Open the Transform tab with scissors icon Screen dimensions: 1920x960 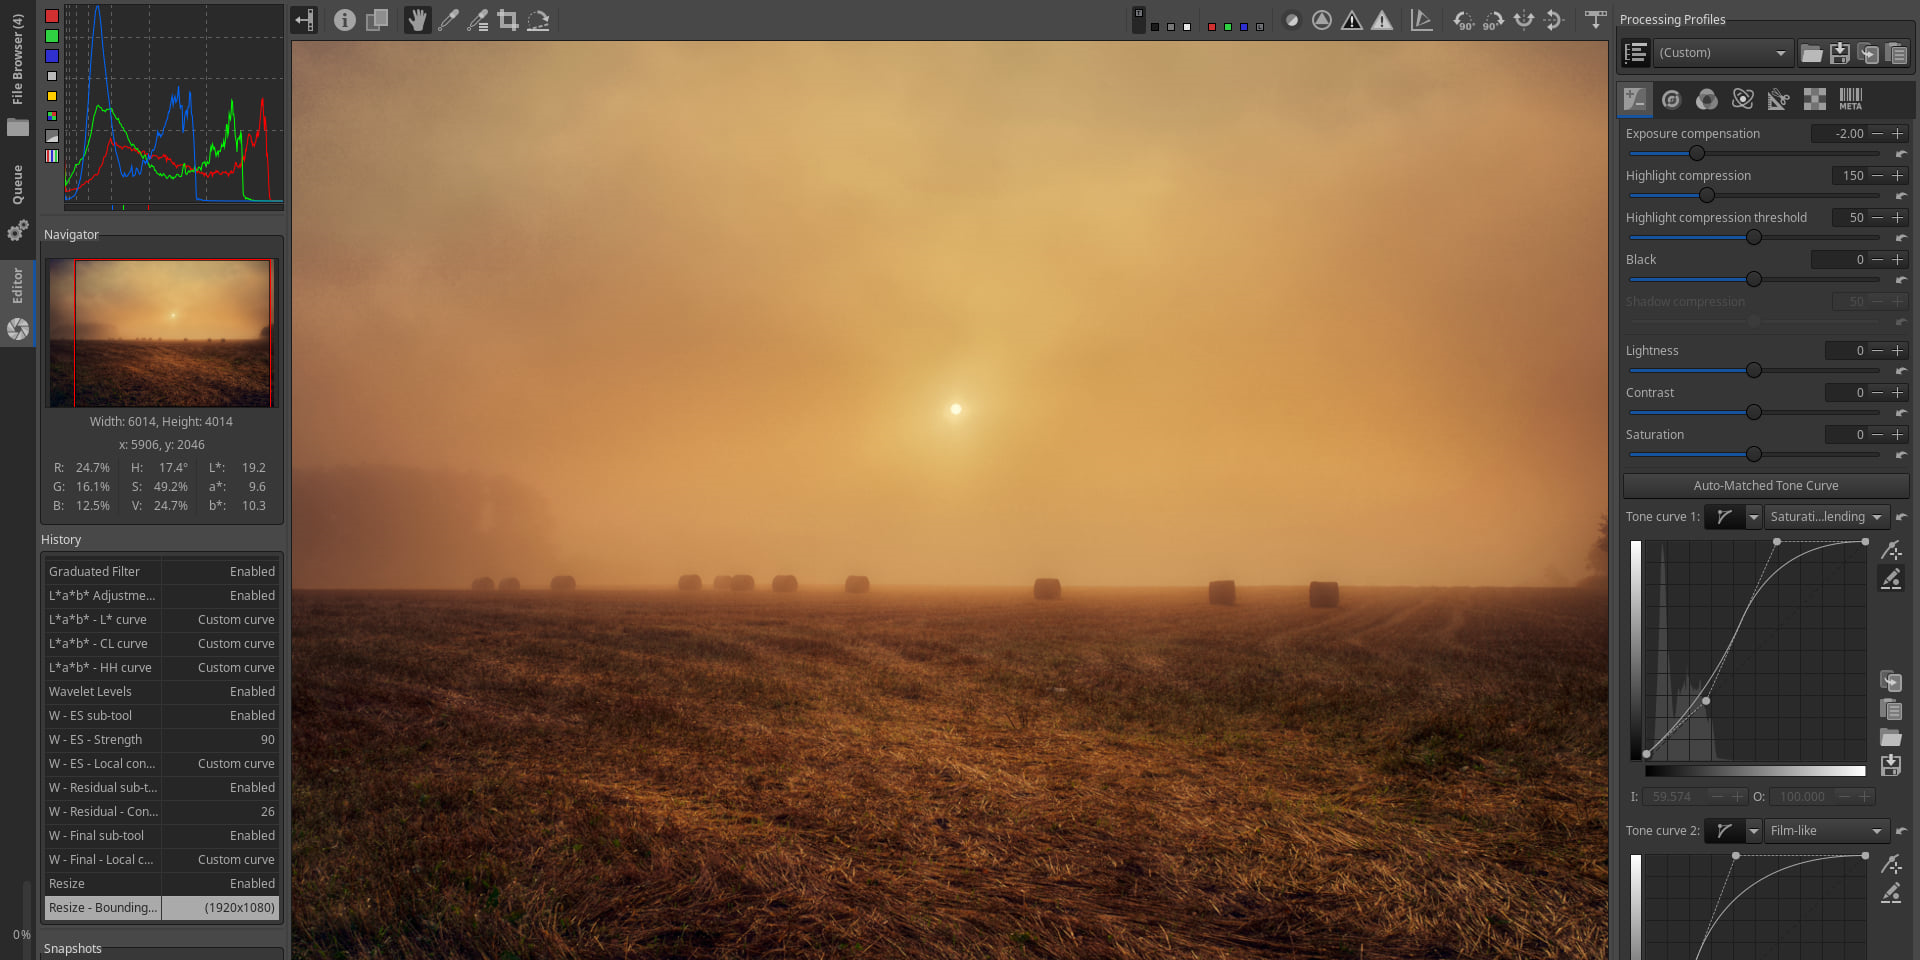click(1778, 99)
